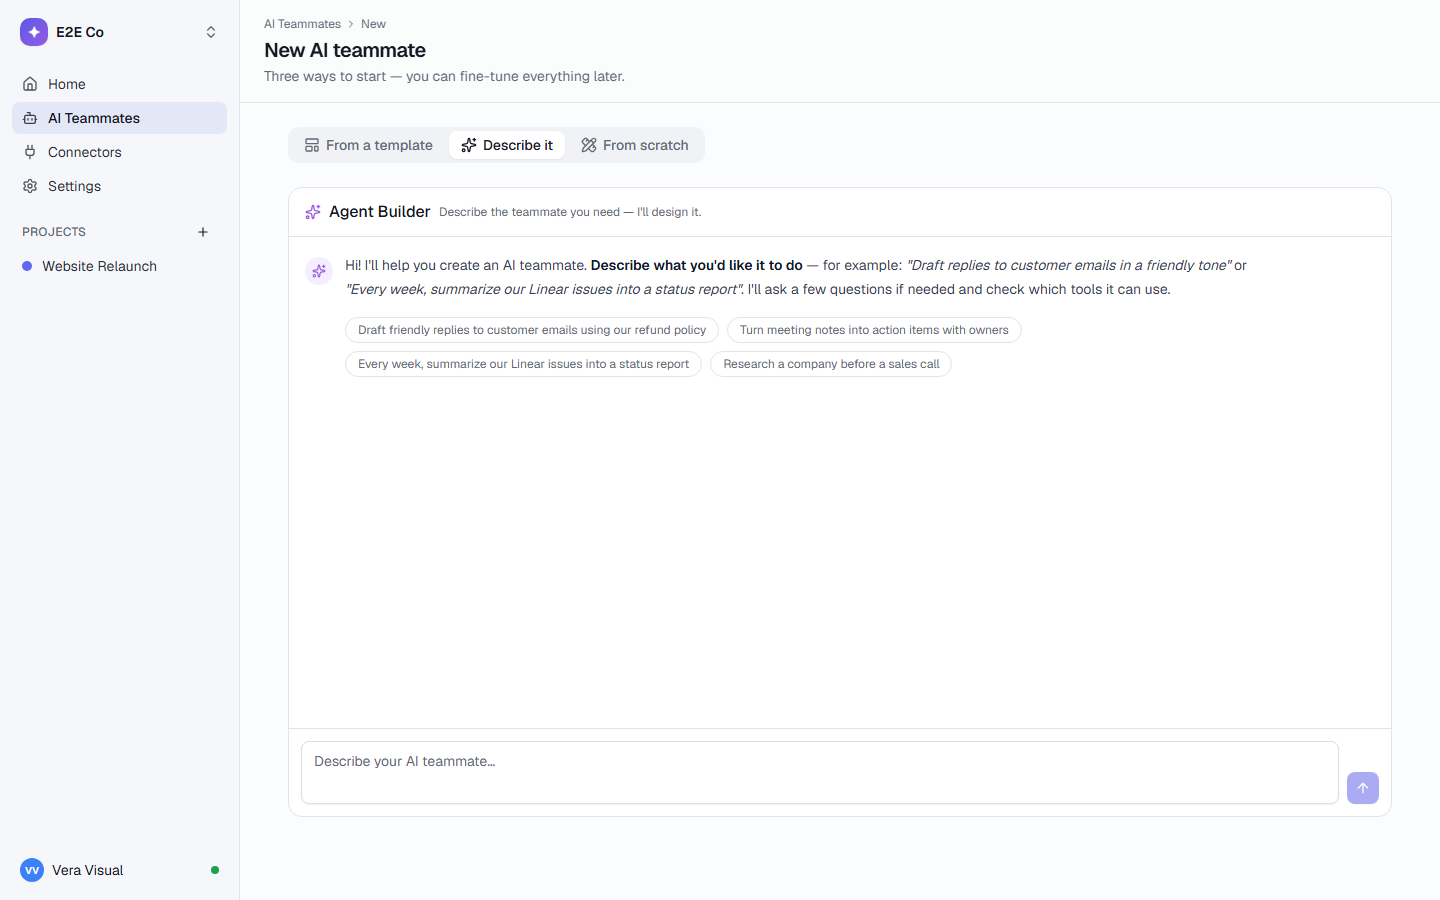Switch to the From scratch tab

[635, 145]
